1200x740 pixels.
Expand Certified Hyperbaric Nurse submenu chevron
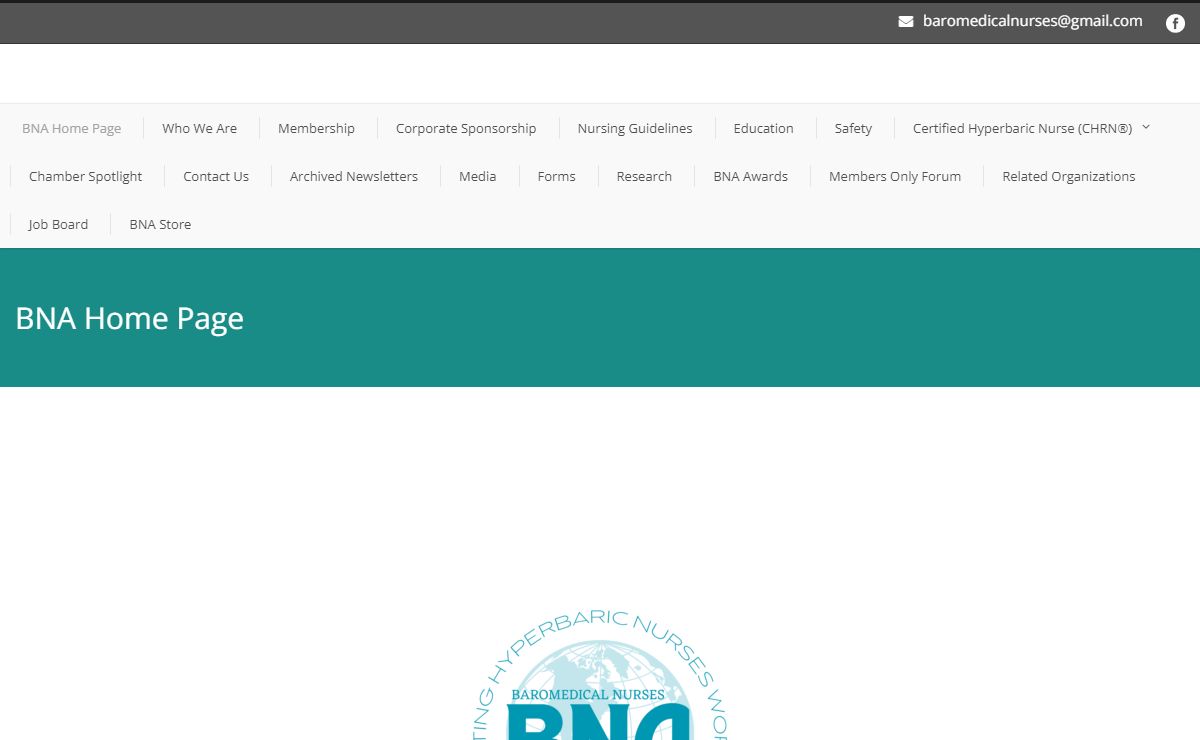click(x=1146, y=127)
